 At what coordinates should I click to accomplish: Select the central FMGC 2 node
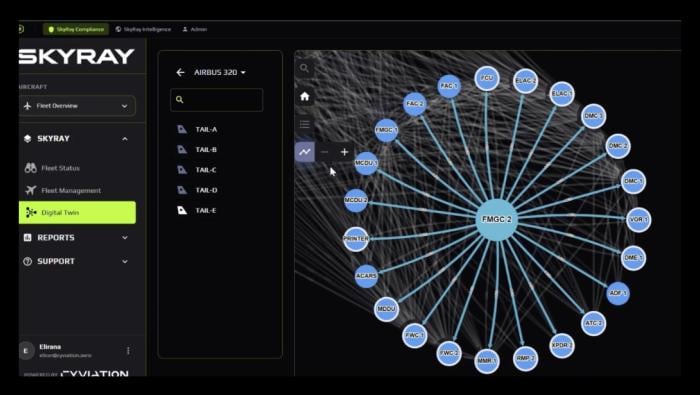point(496,220)
